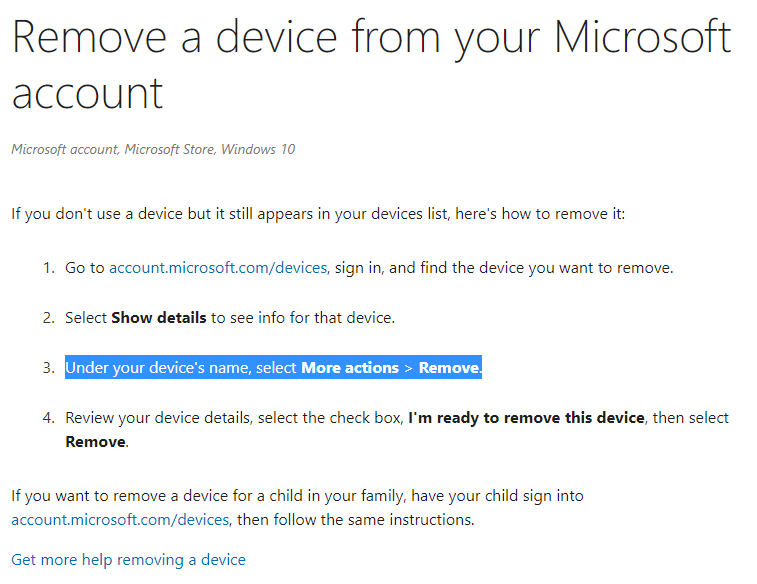The image size is (757, 584).
Task: Open account.microsoft.com/devices link in child paragraph
Action: [120, 520]
